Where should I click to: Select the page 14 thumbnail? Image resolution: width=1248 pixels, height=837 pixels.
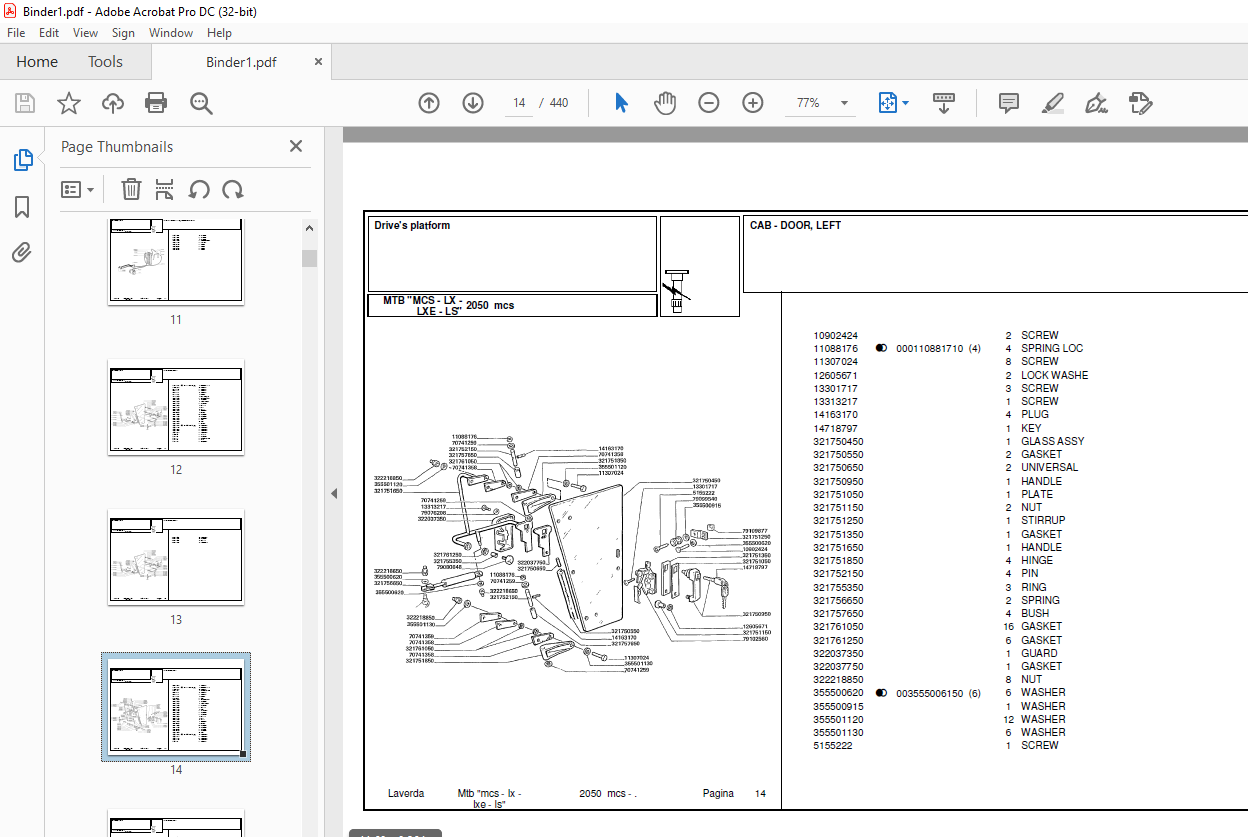176,707
